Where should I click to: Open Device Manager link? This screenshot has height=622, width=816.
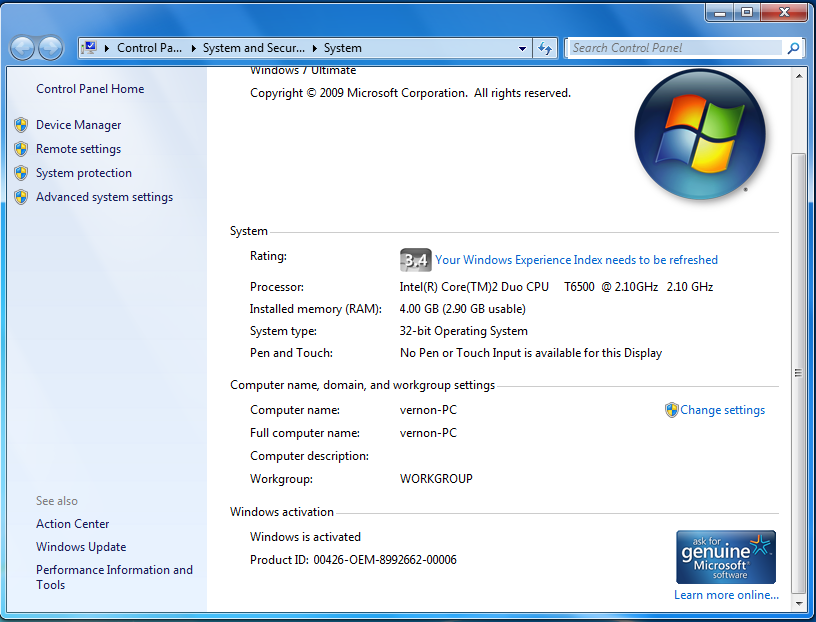click(79, 125)
